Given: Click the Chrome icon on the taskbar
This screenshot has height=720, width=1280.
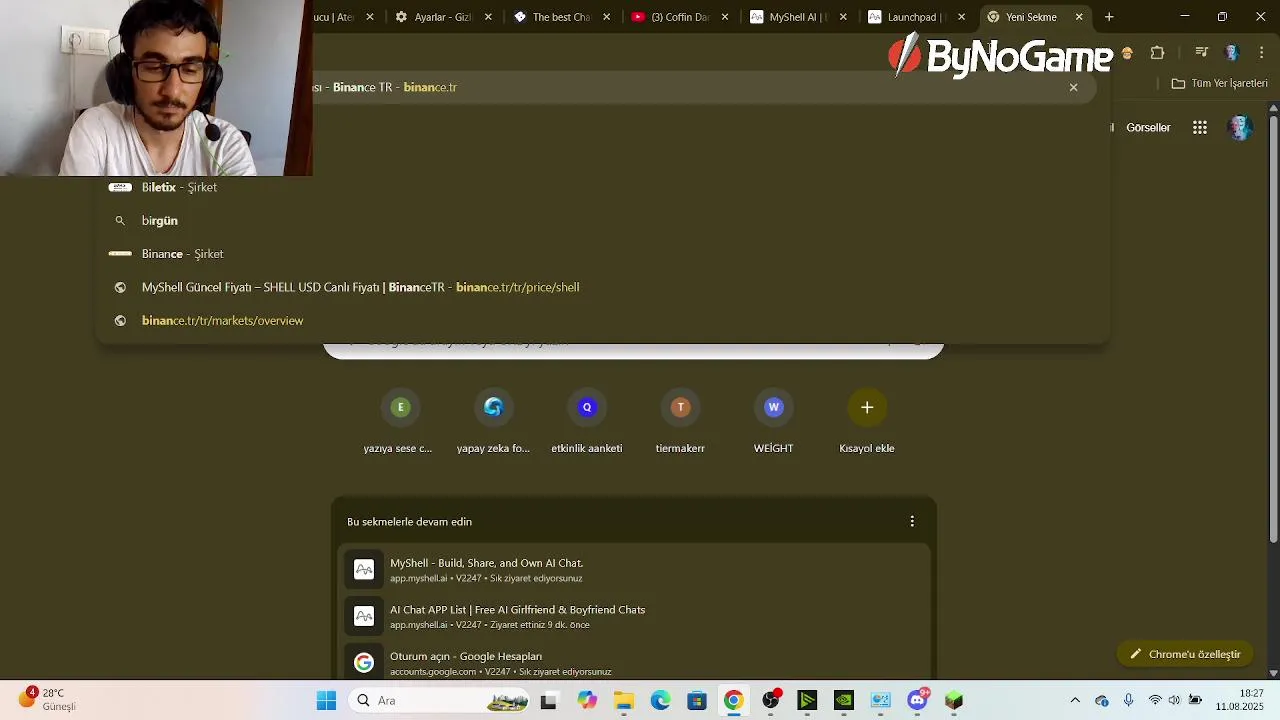Looking at the screenshot, I should [734, 701].
